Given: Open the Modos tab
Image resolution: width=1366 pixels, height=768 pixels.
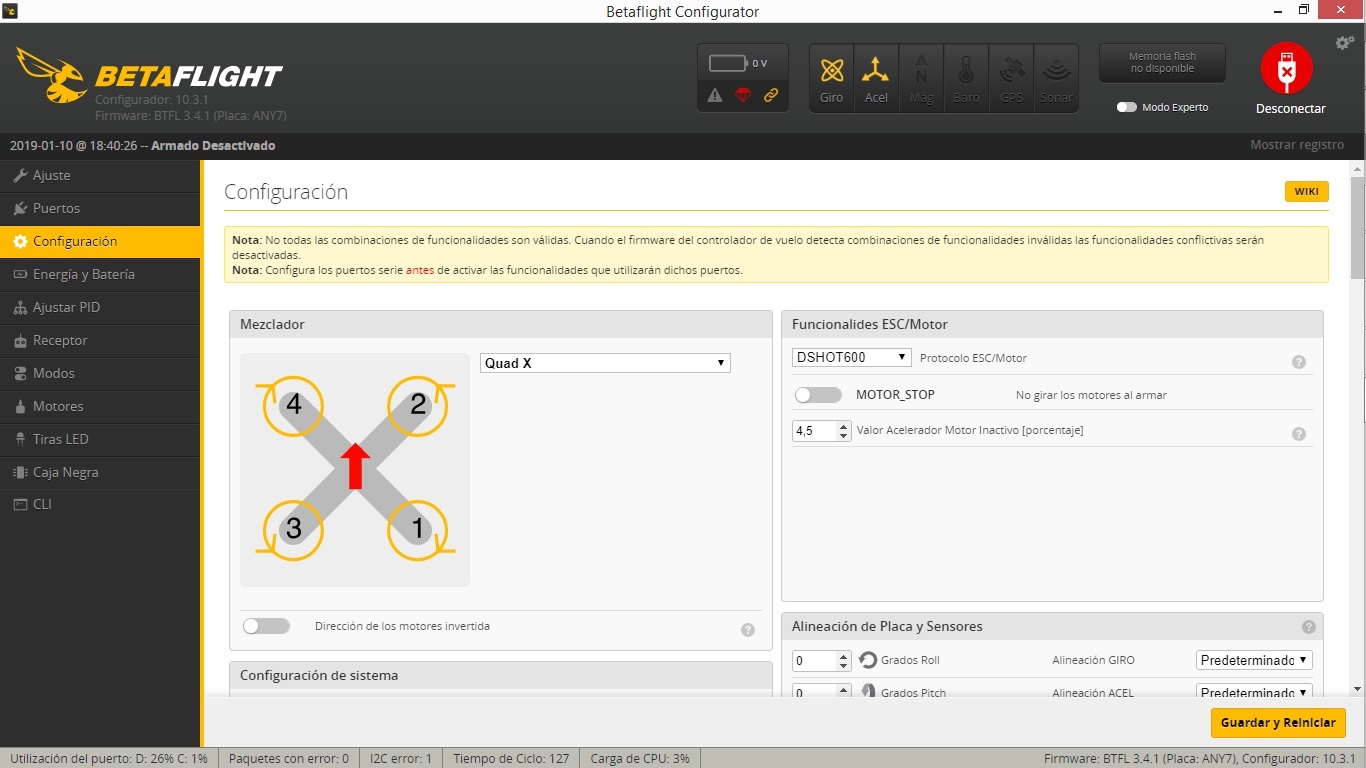Looking at the screenshot, I should [100, 373].
